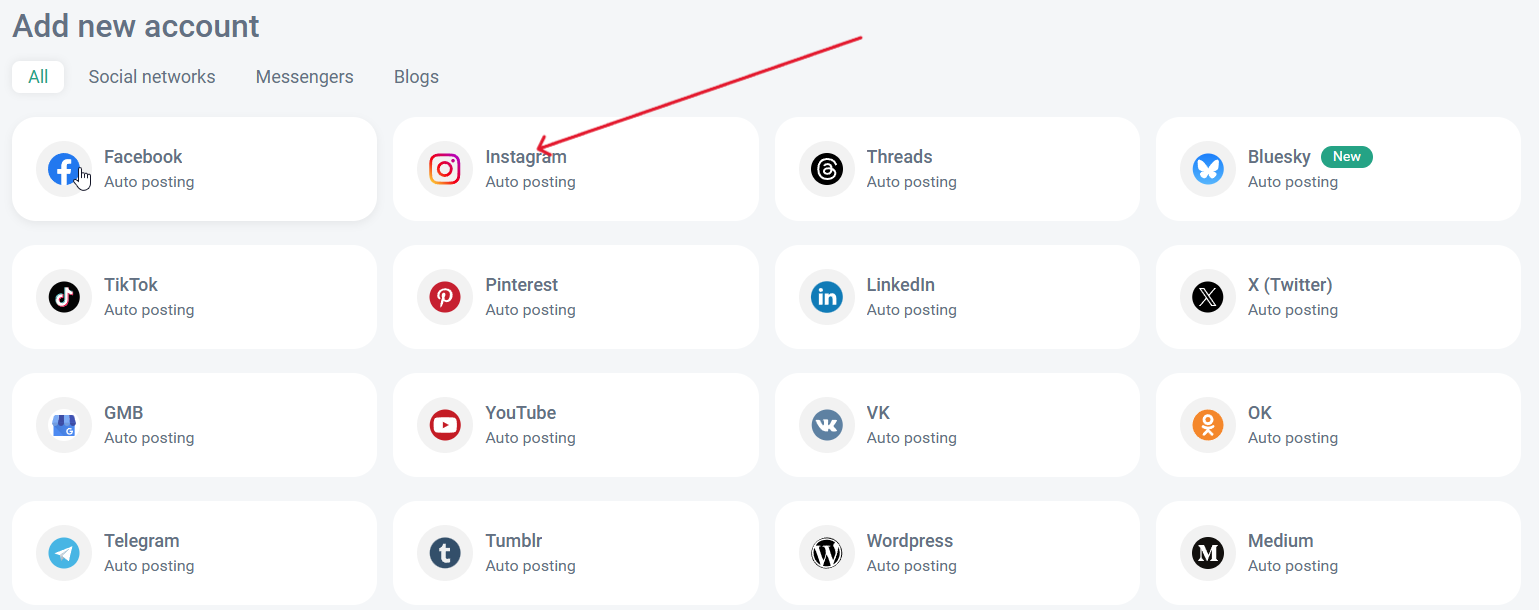Image resolution: width=1539 pixels, height=610 pixels.
Task: Choose the TikTok logo icon
Action: [64, 297]
